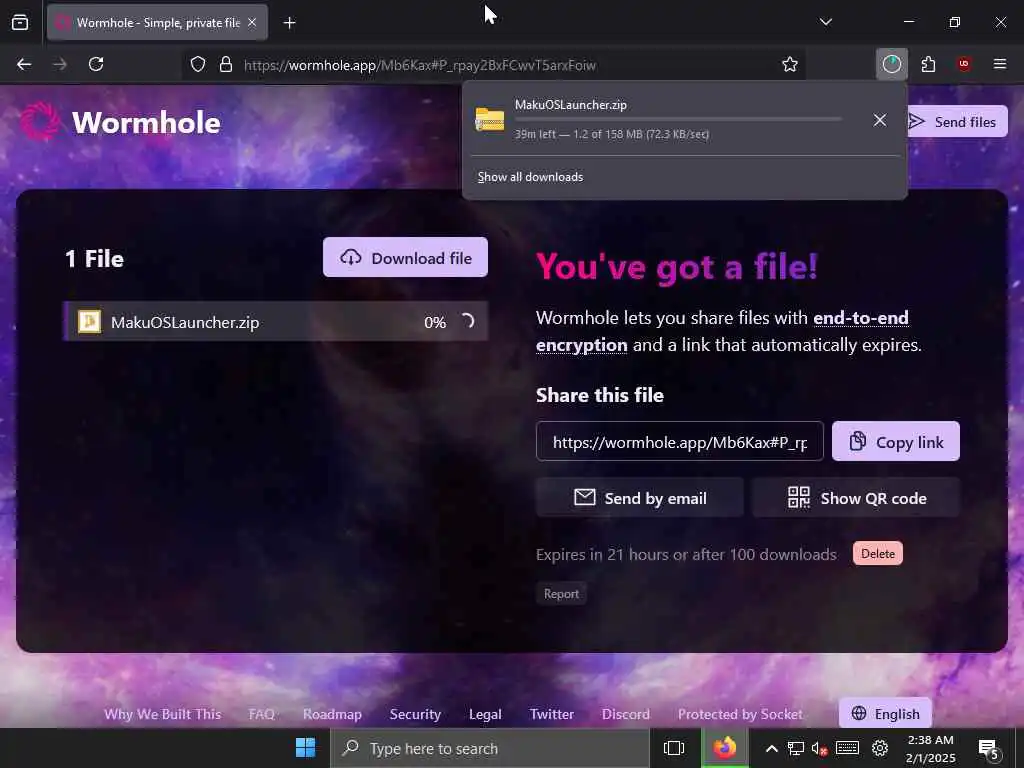Open the FAQ footer link
The height and width of the screenshot is (768, 1024).
click(x=262, y=714)
